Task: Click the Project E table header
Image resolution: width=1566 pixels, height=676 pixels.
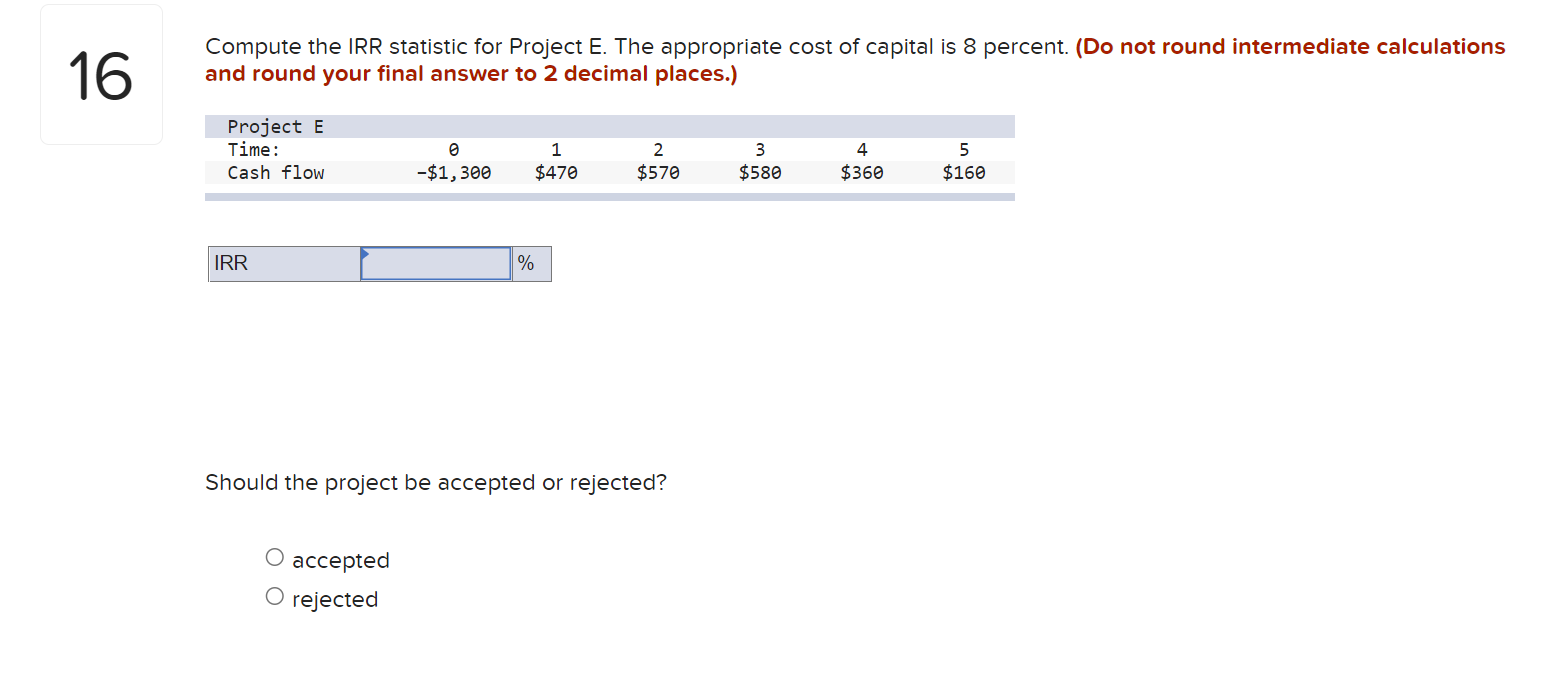Action: [275, 126]
